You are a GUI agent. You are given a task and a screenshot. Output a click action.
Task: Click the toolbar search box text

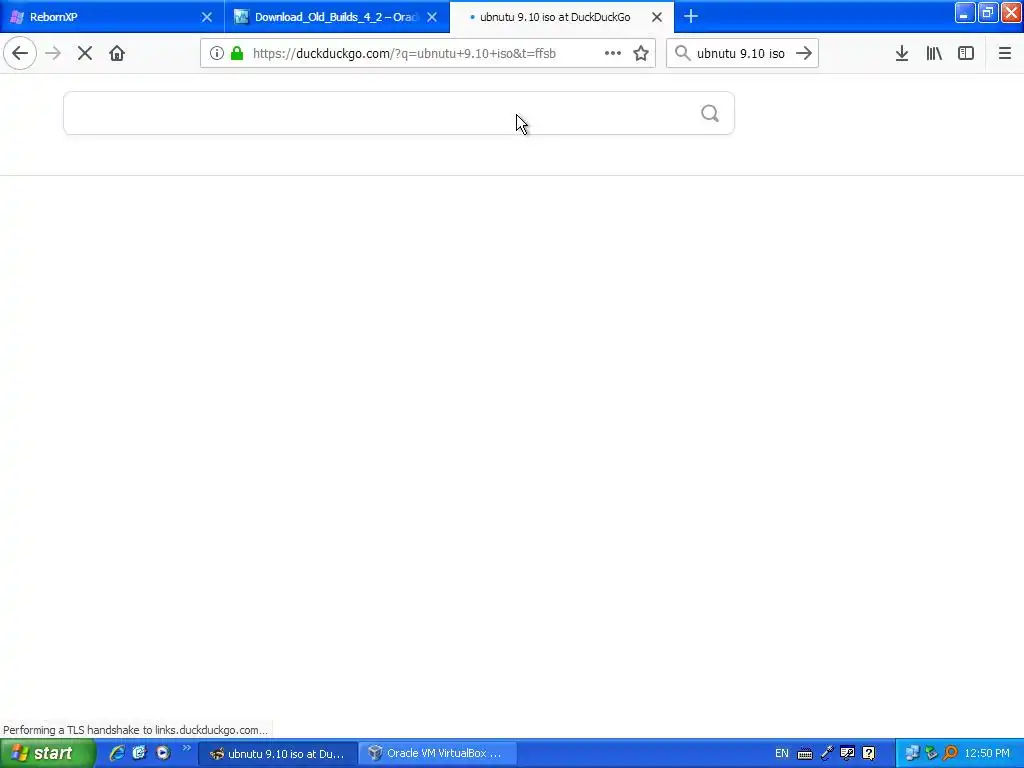741,54
